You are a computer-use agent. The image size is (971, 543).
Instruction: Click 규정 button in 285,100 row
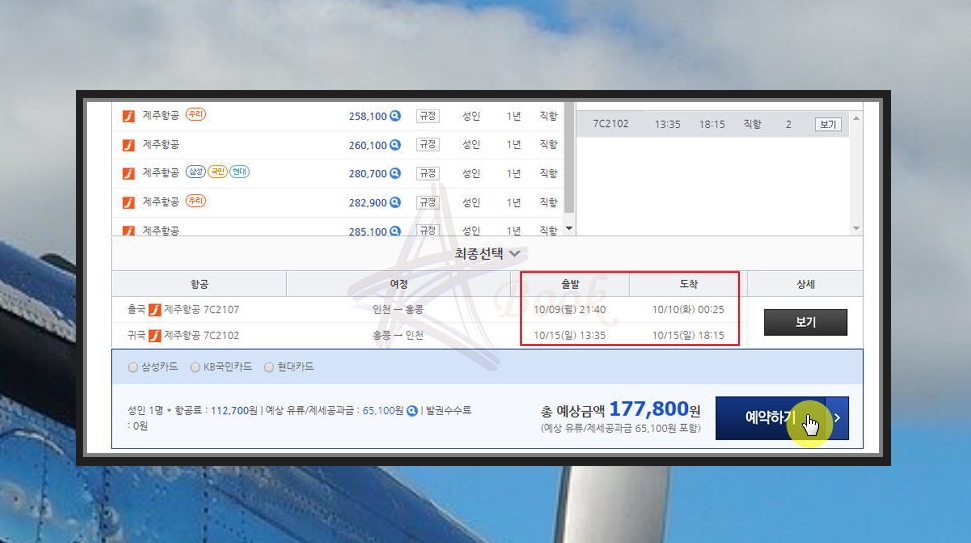pos(427,230)
